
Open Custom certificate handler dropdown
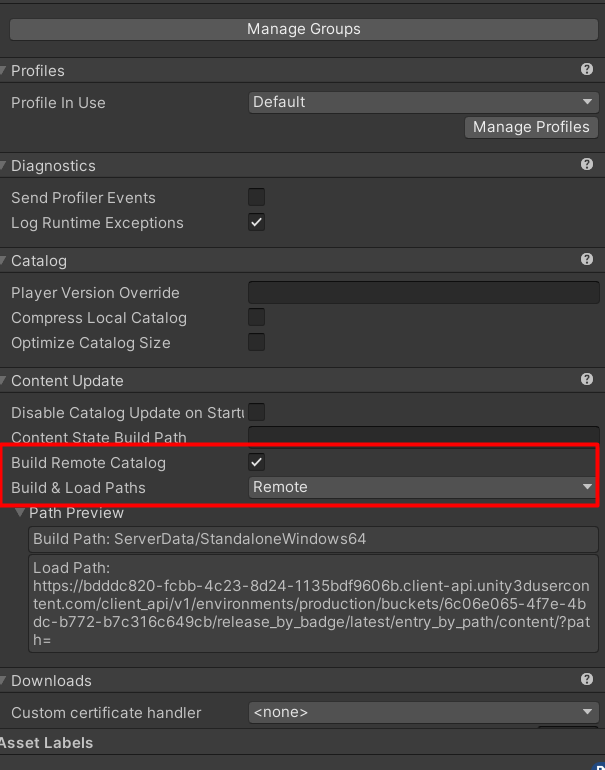423,712
